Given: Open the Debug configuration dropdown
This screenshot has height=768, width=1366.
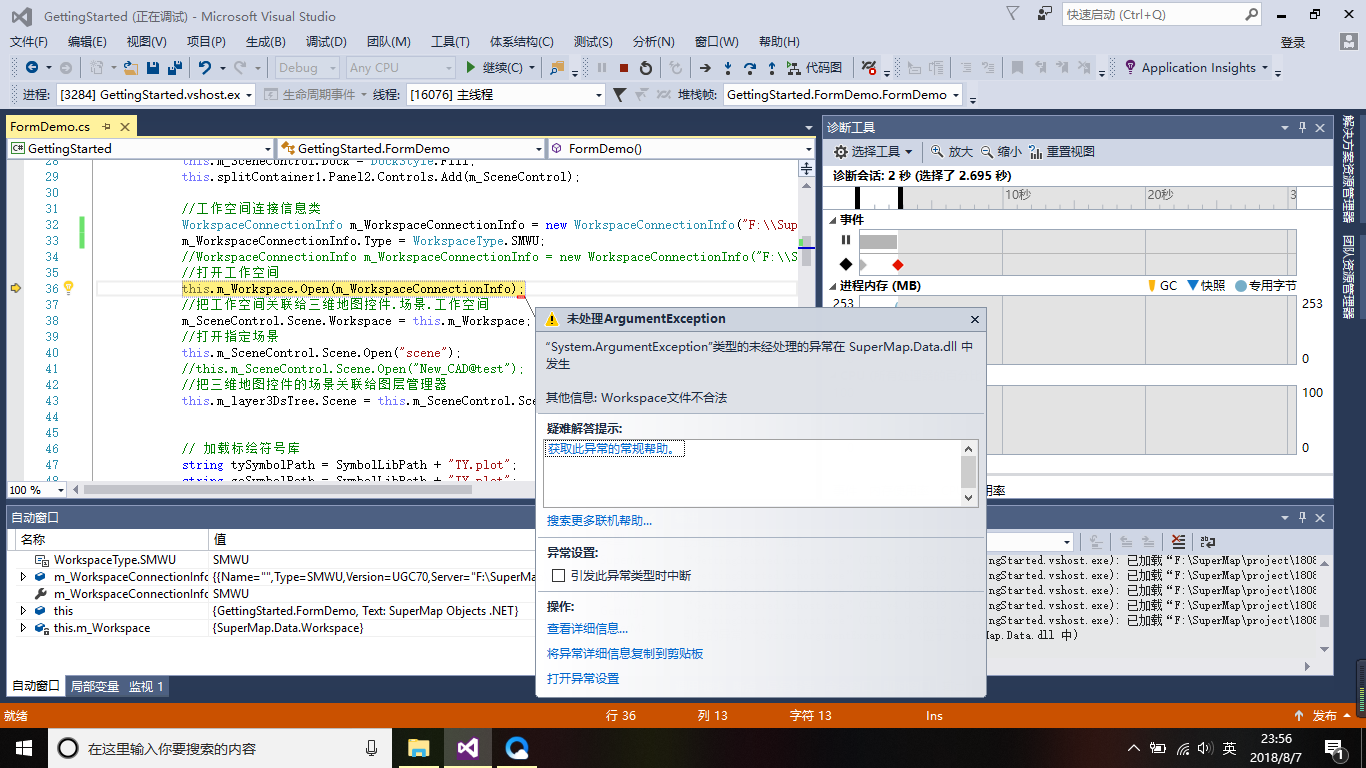Looking at the screenshot, I should [x=306, y=68].
